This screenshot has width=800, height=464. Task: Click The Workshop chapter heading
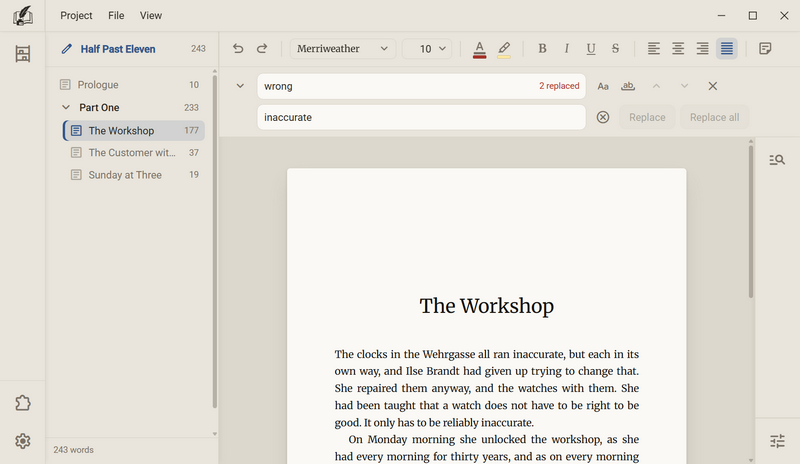click(x=486, y=306)
